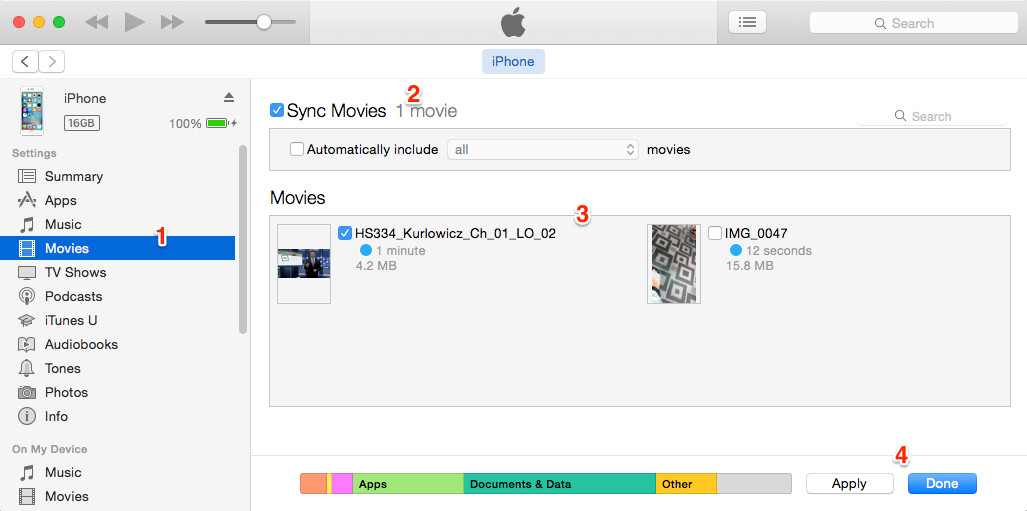Click the Info circle icon
1027x511 pixels.
[27, 416]
